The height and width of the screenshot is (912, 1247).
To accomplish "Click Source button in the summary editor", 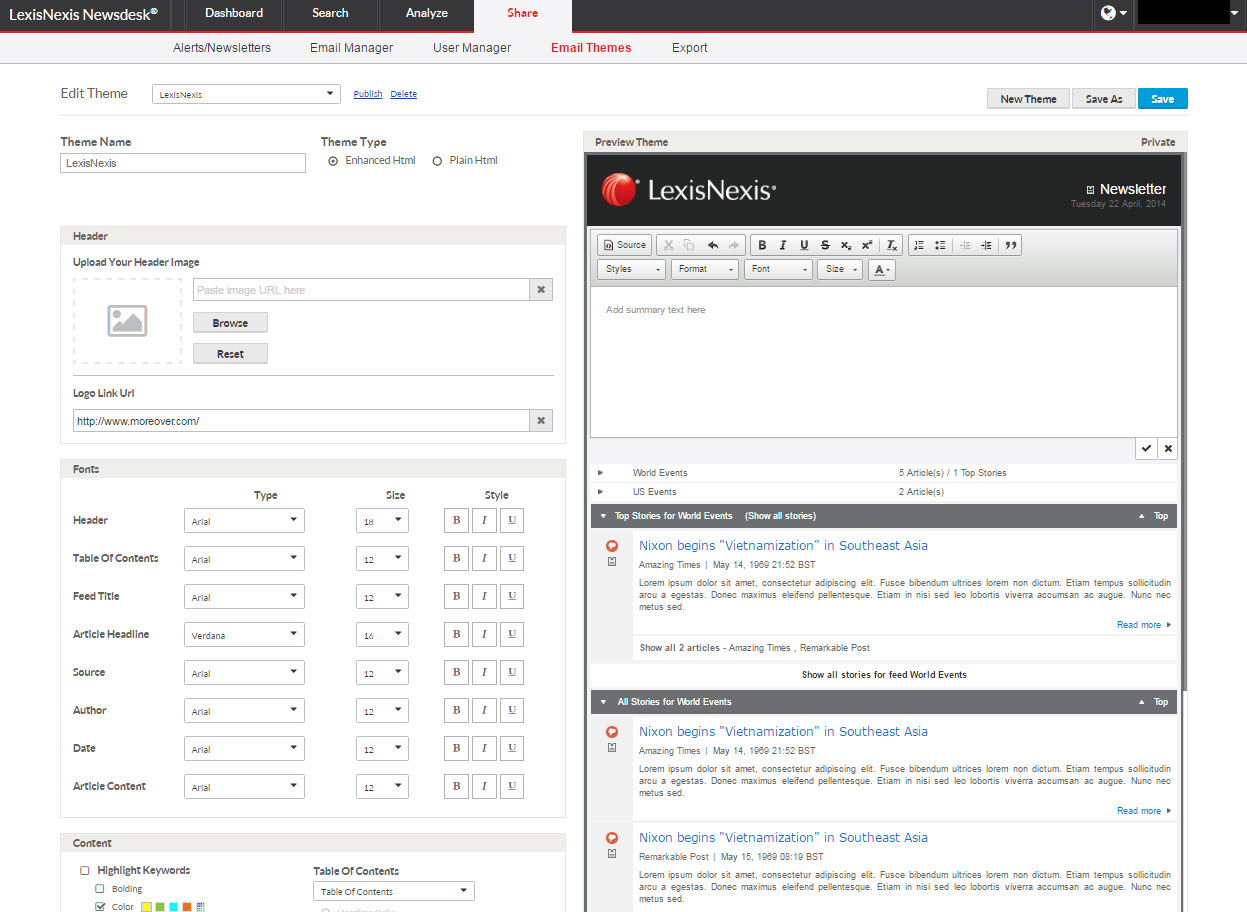I will pos(625,245).
